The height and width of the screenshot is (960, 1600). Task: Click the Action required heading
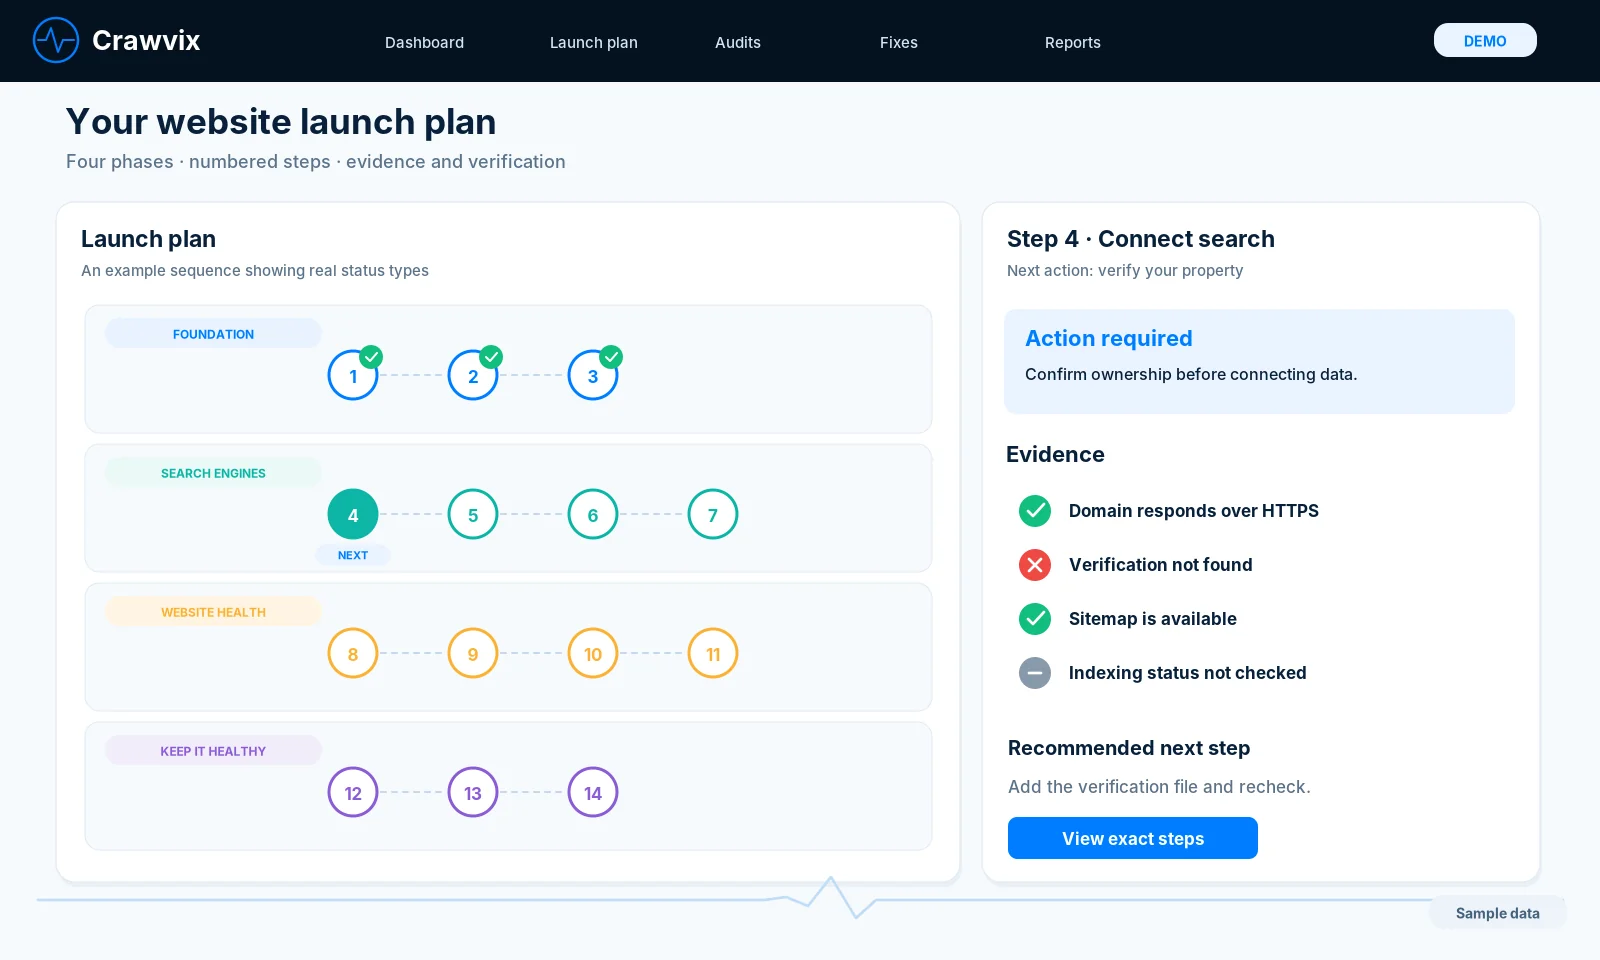click(1109, 338)
